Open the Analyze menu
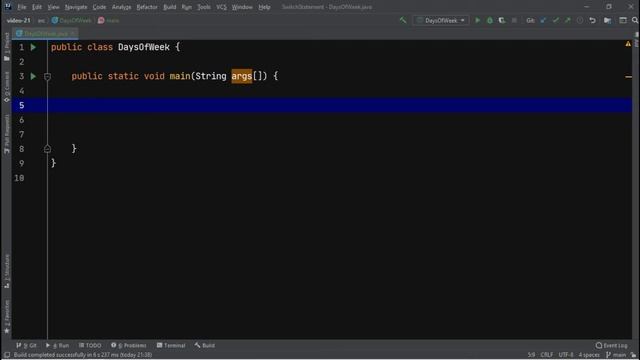This screenshot has width=640, height=360. point(121,7)
